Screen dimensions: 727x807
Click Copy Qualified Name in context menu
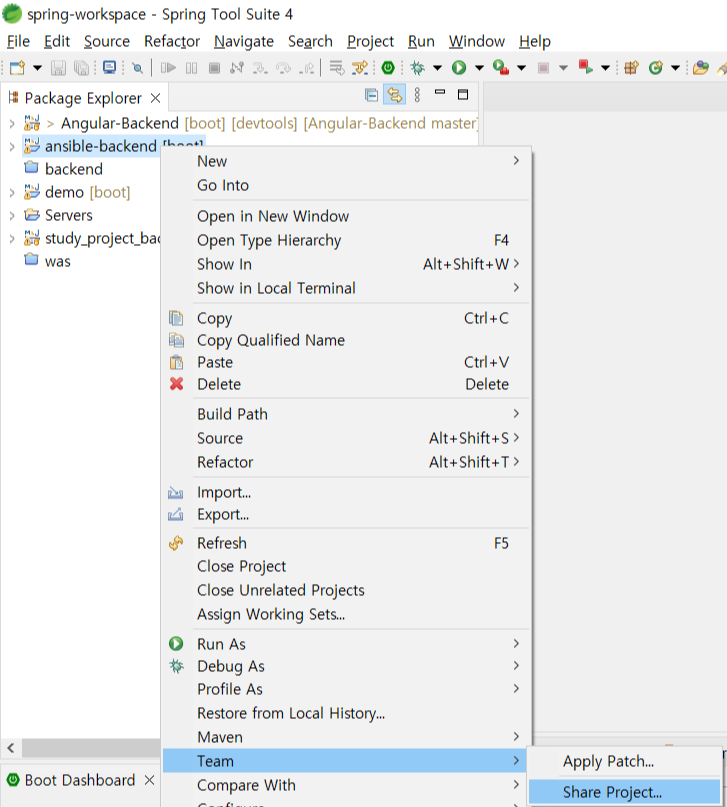[345, 340]
